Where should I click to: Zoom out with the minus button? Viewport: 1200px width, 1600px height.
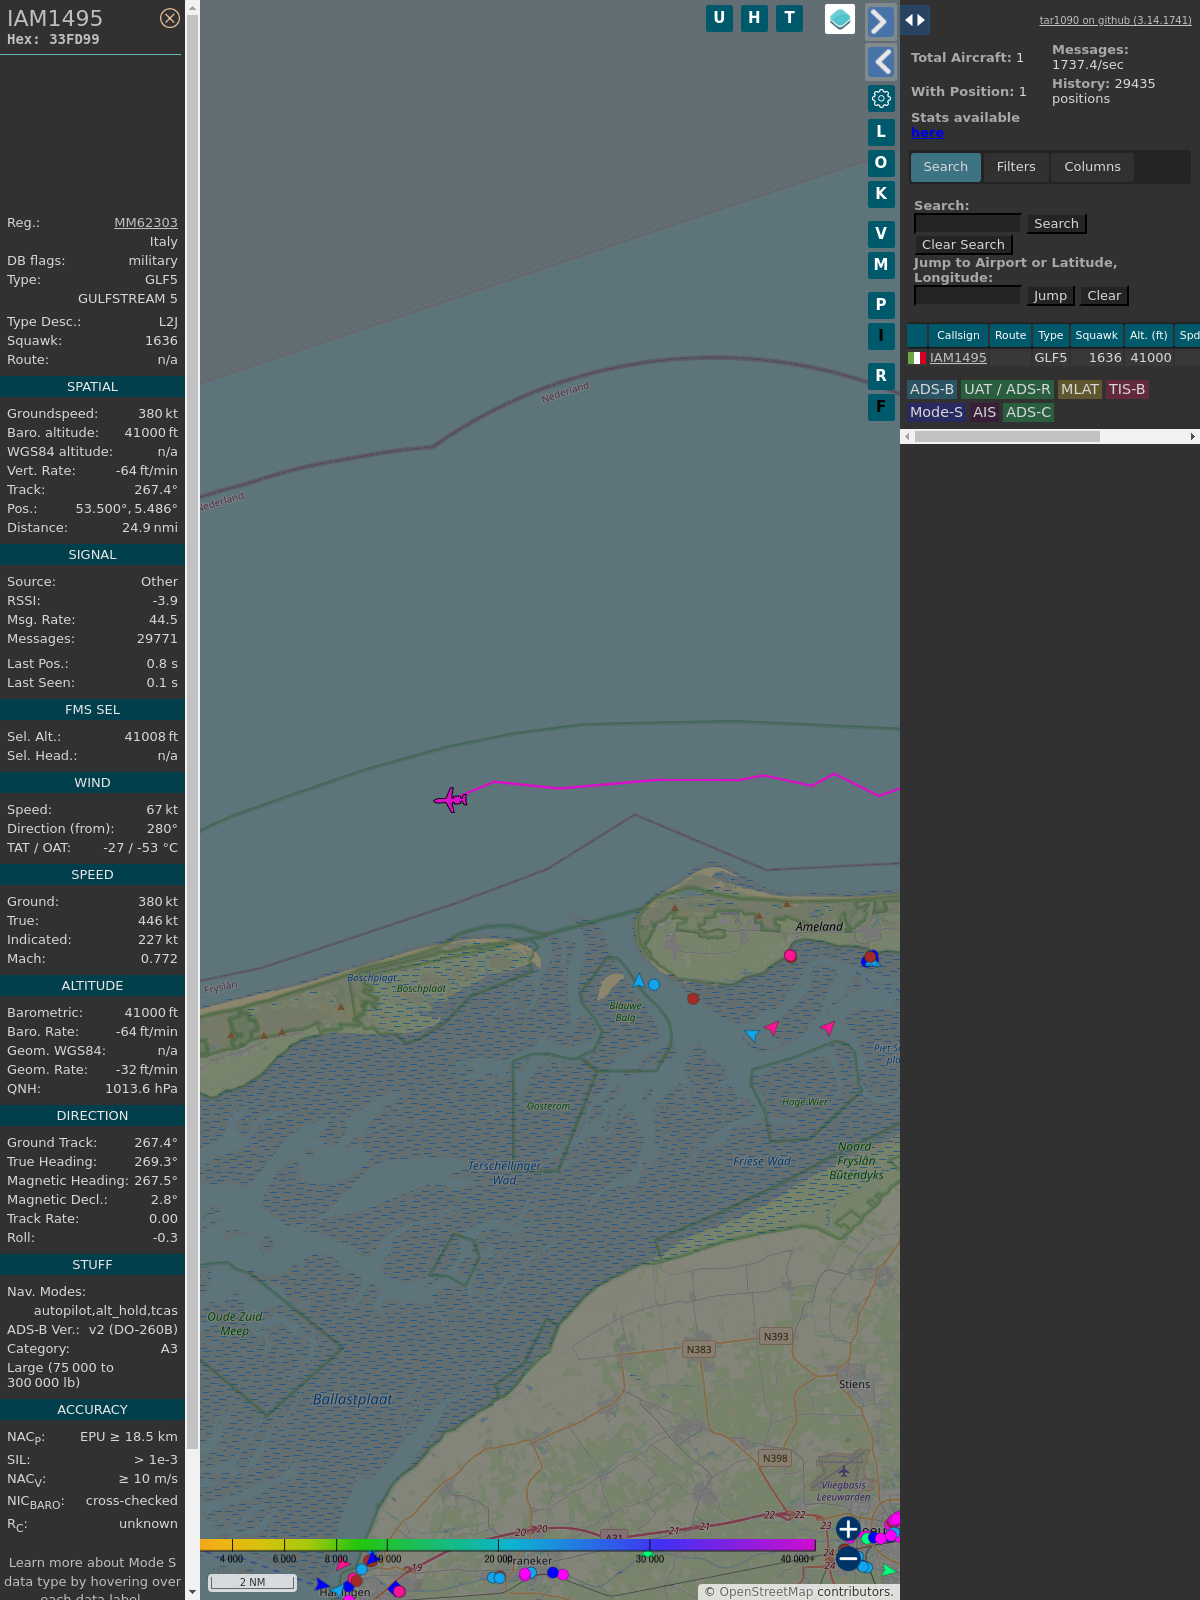coord(848,1558)
